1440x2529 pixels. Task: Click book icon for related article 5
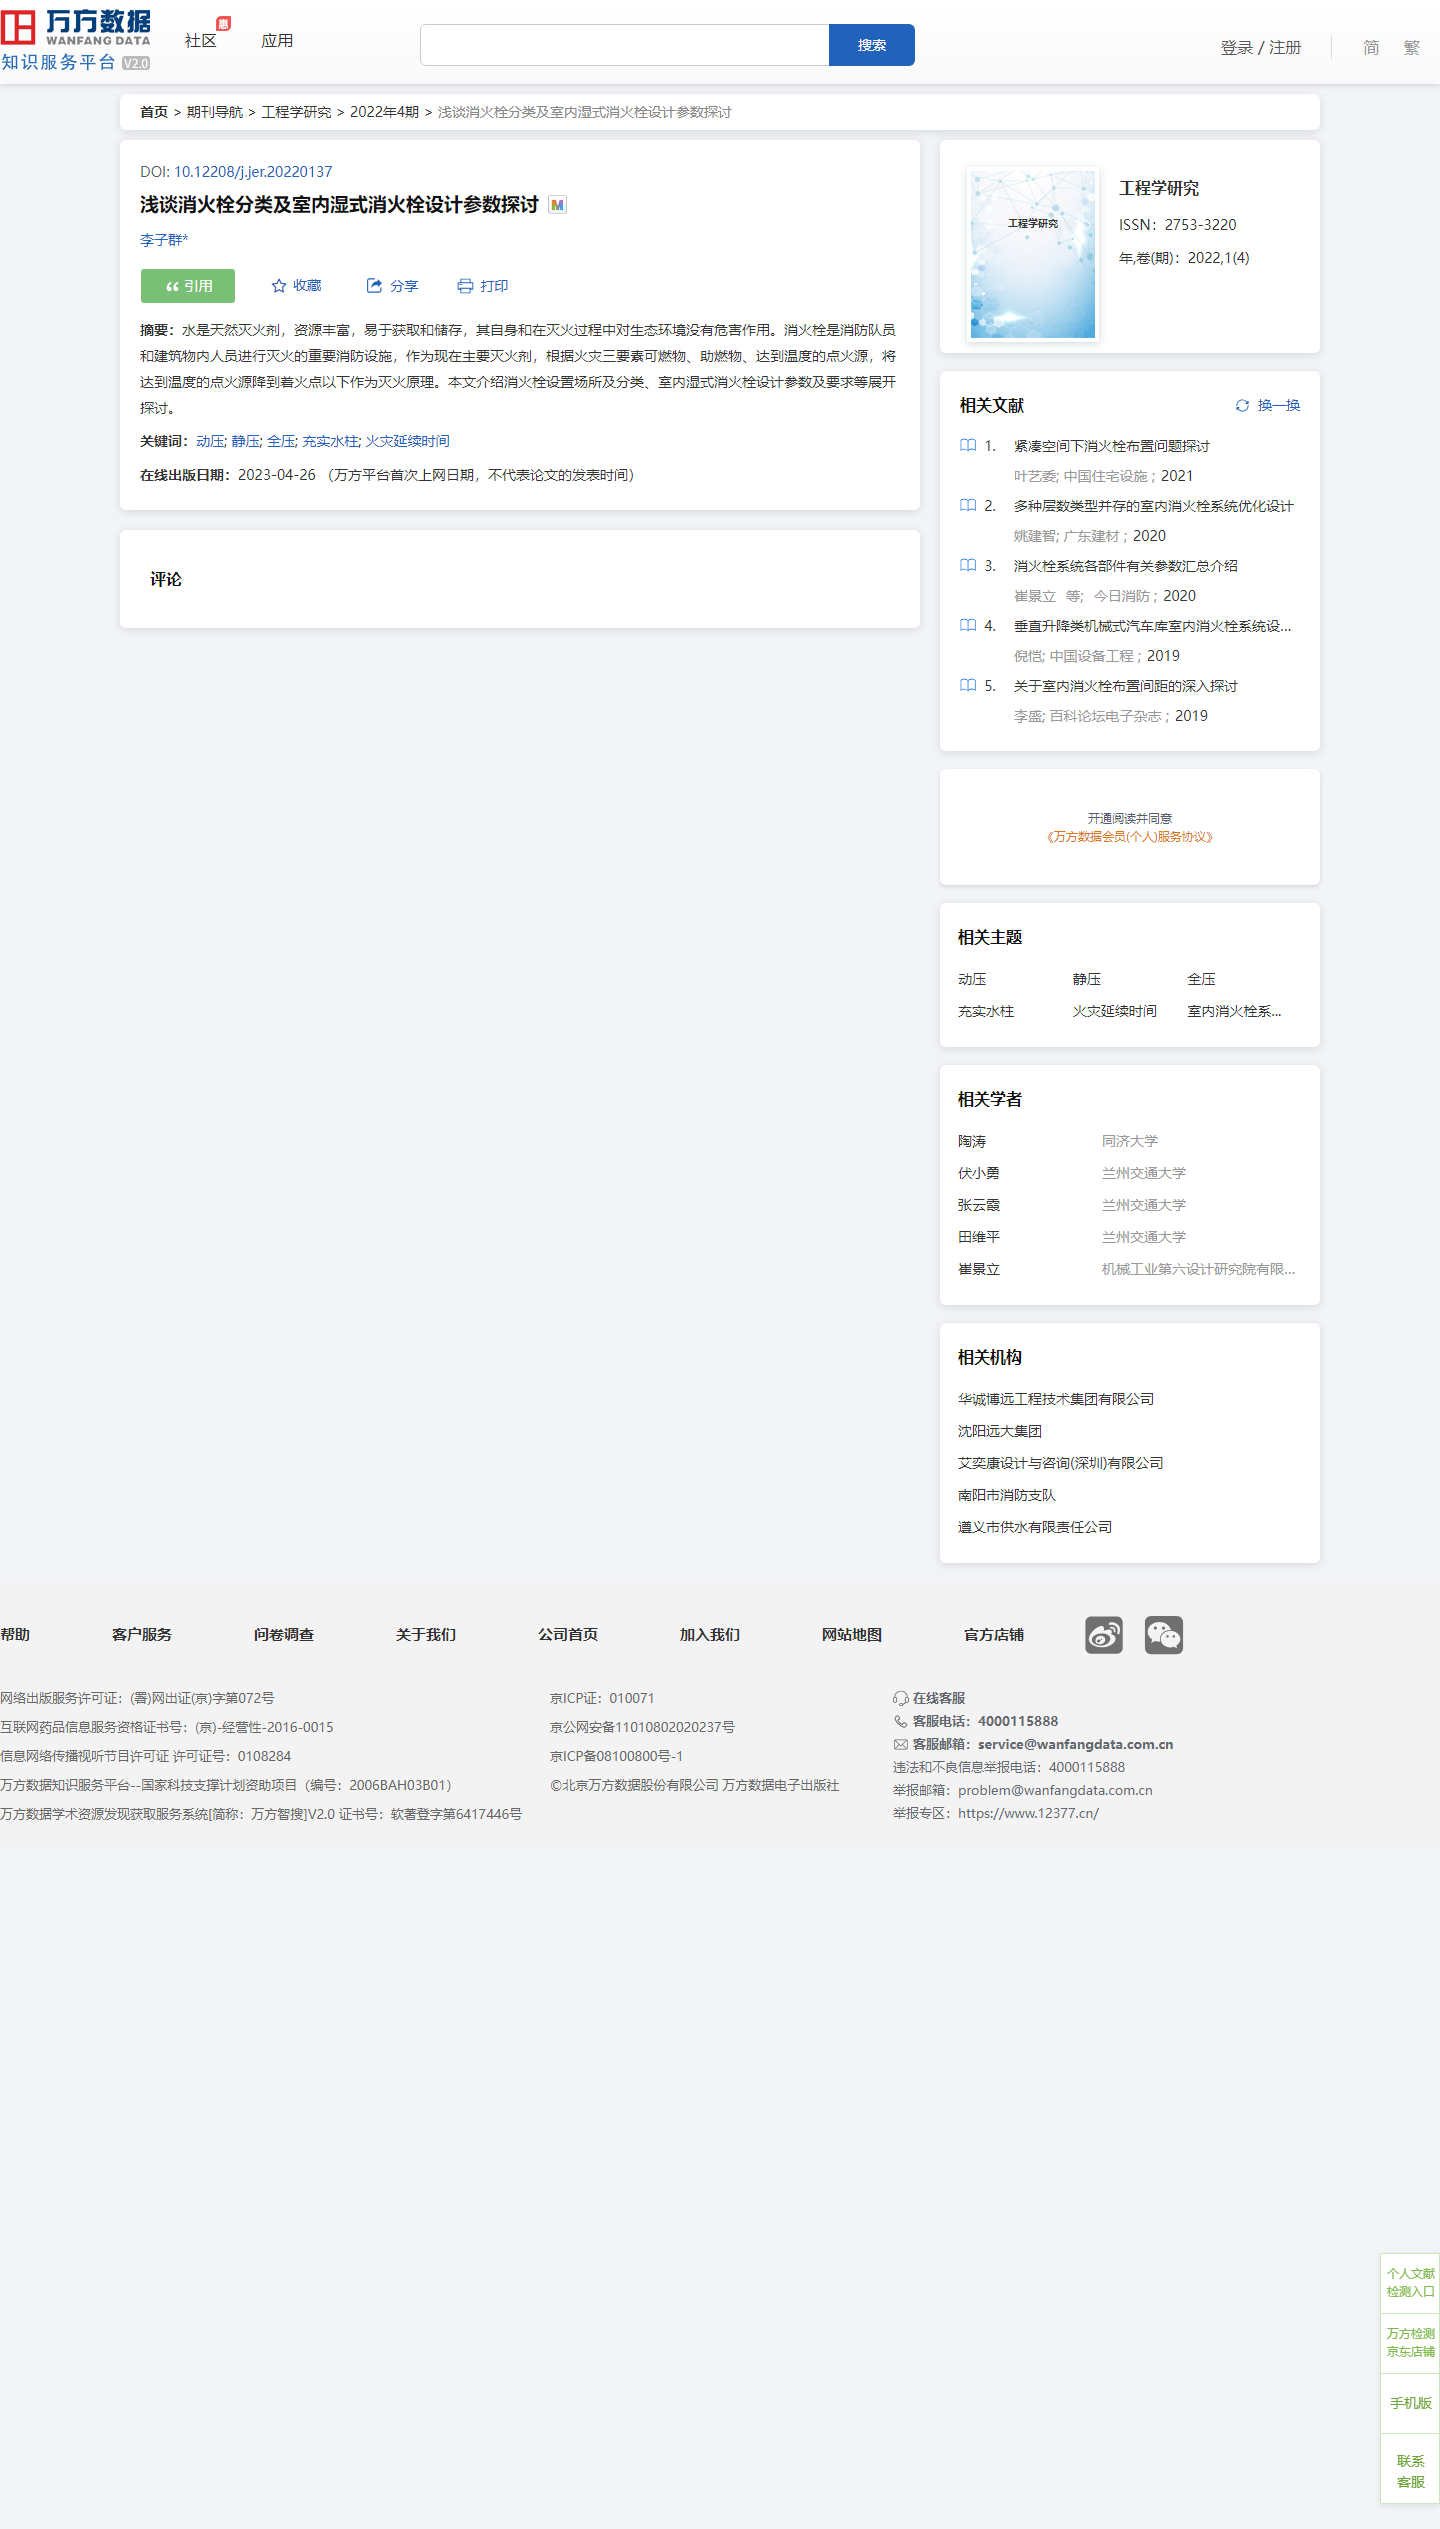pyautogui.click(x=968, y=686)
